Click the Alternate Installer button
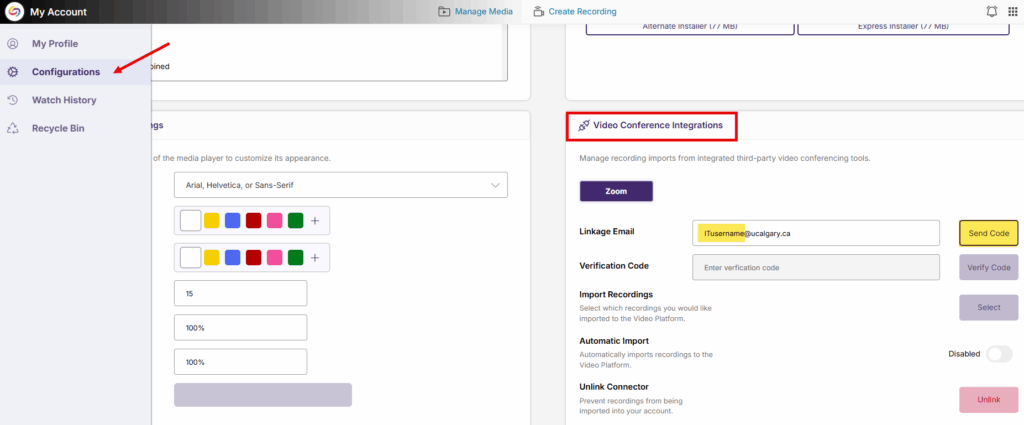Viewport: 1024px width, 425px height. (x=690, y=27)
